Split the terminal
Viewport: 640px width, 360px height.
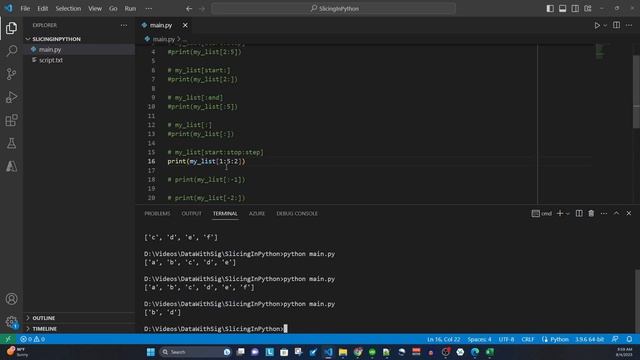click(579, 213)
